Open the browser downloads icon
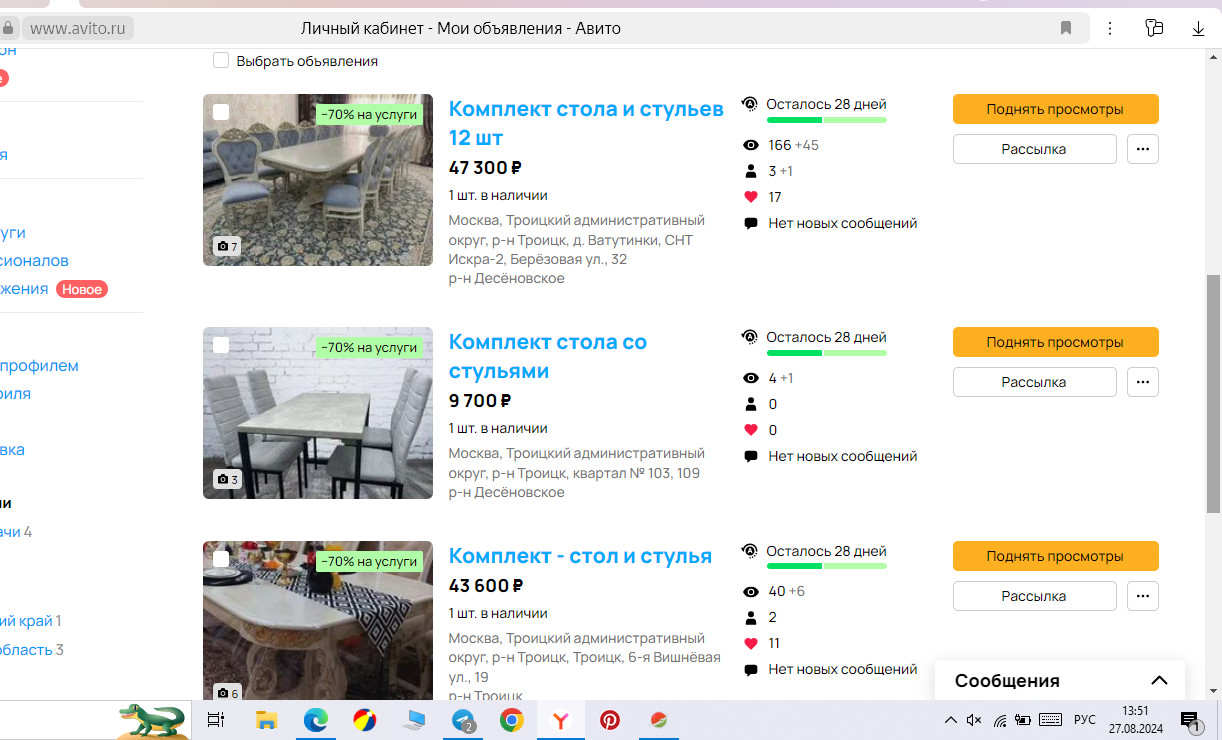Image resolution: width=1222 pixels, height=740 pixels. tap(1198, 28)
